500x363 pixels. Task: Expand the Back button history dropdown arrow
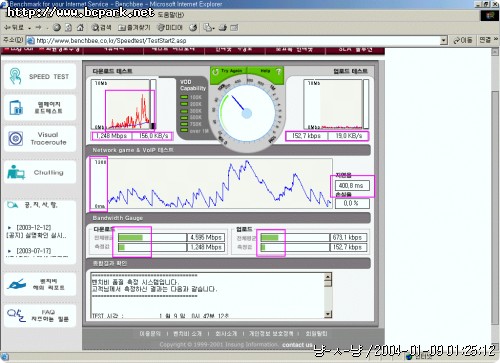coord(29,28)
